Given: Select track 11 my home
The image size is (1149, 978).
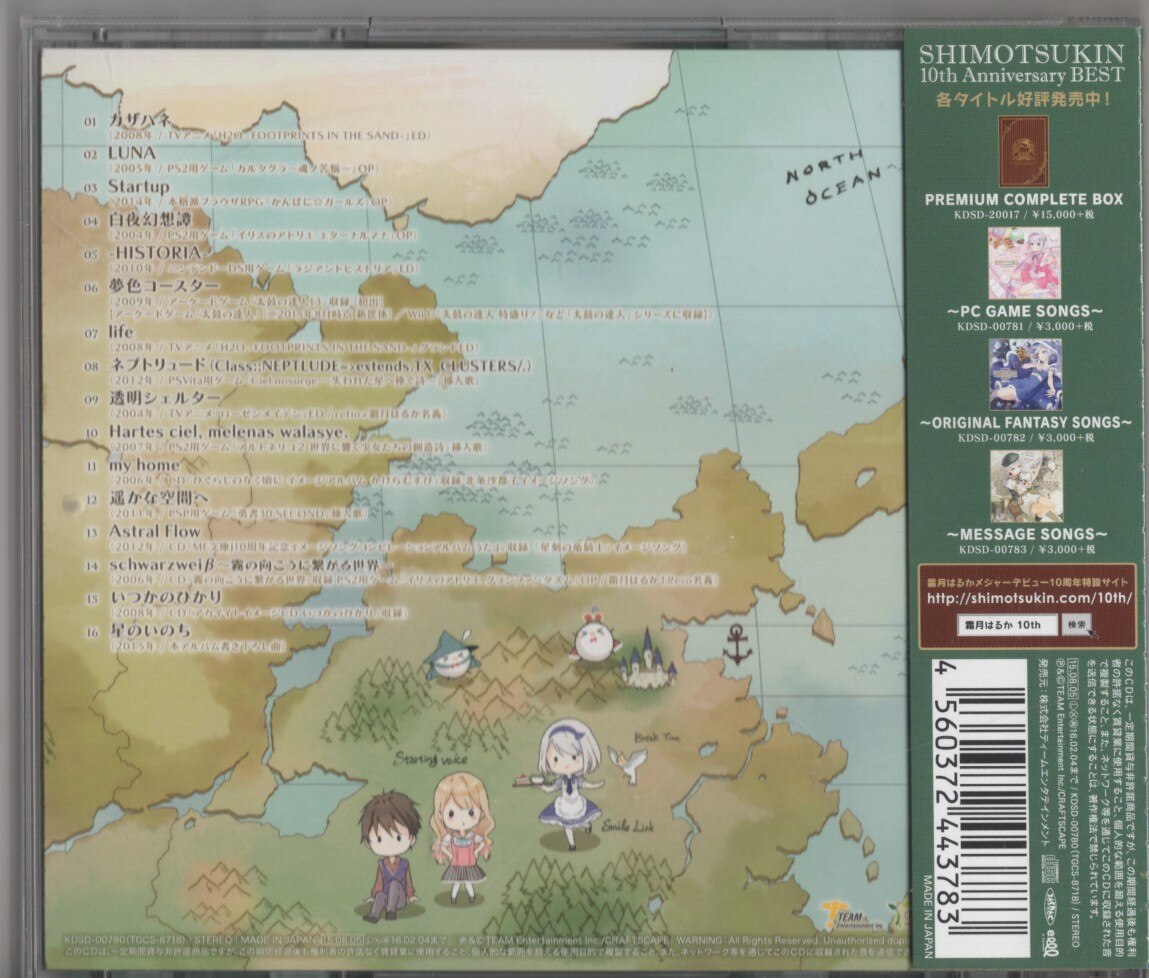Looking at the screenshot, I should [144, 465].
